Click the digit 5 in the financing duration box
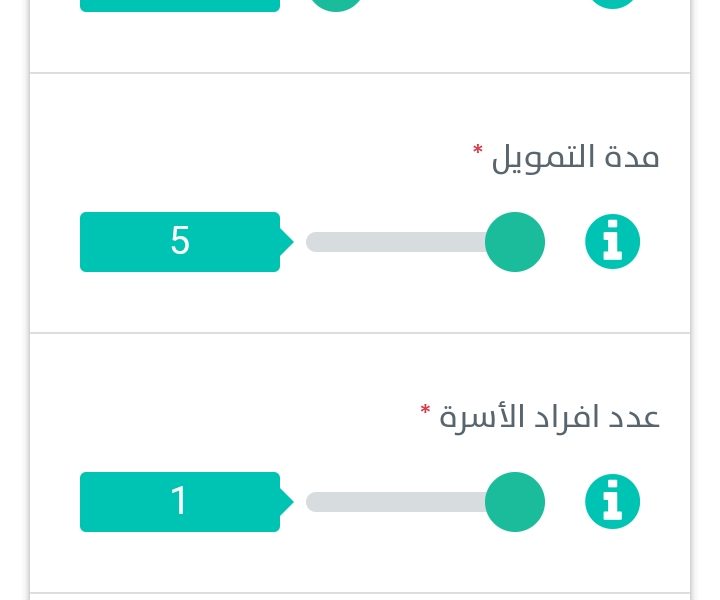 180,241
